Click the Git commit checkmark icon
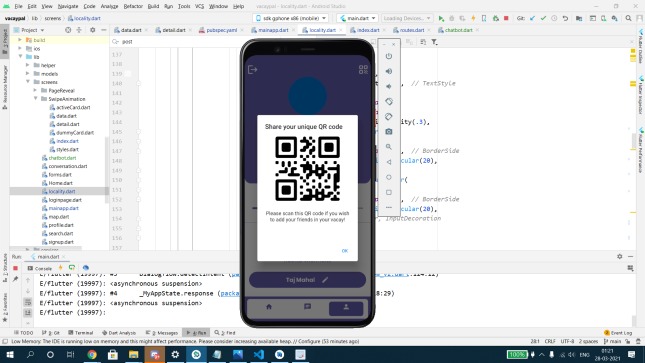645x363 pixels. tap(543, 19)
